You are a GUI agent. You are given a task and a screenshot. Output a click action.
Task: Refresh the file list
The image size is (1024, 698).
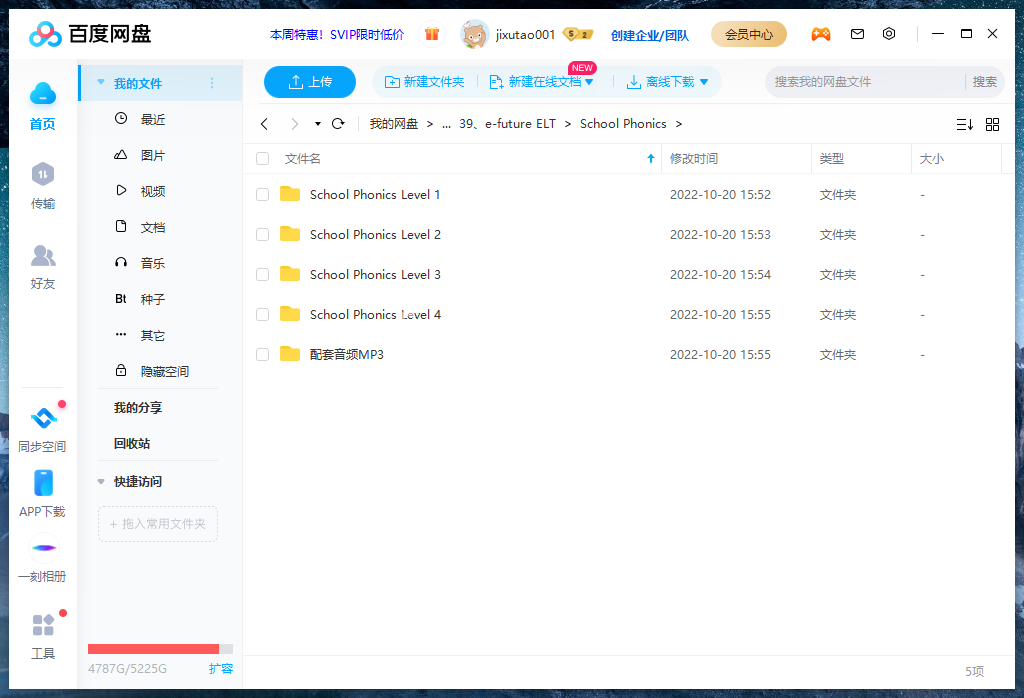338,123
